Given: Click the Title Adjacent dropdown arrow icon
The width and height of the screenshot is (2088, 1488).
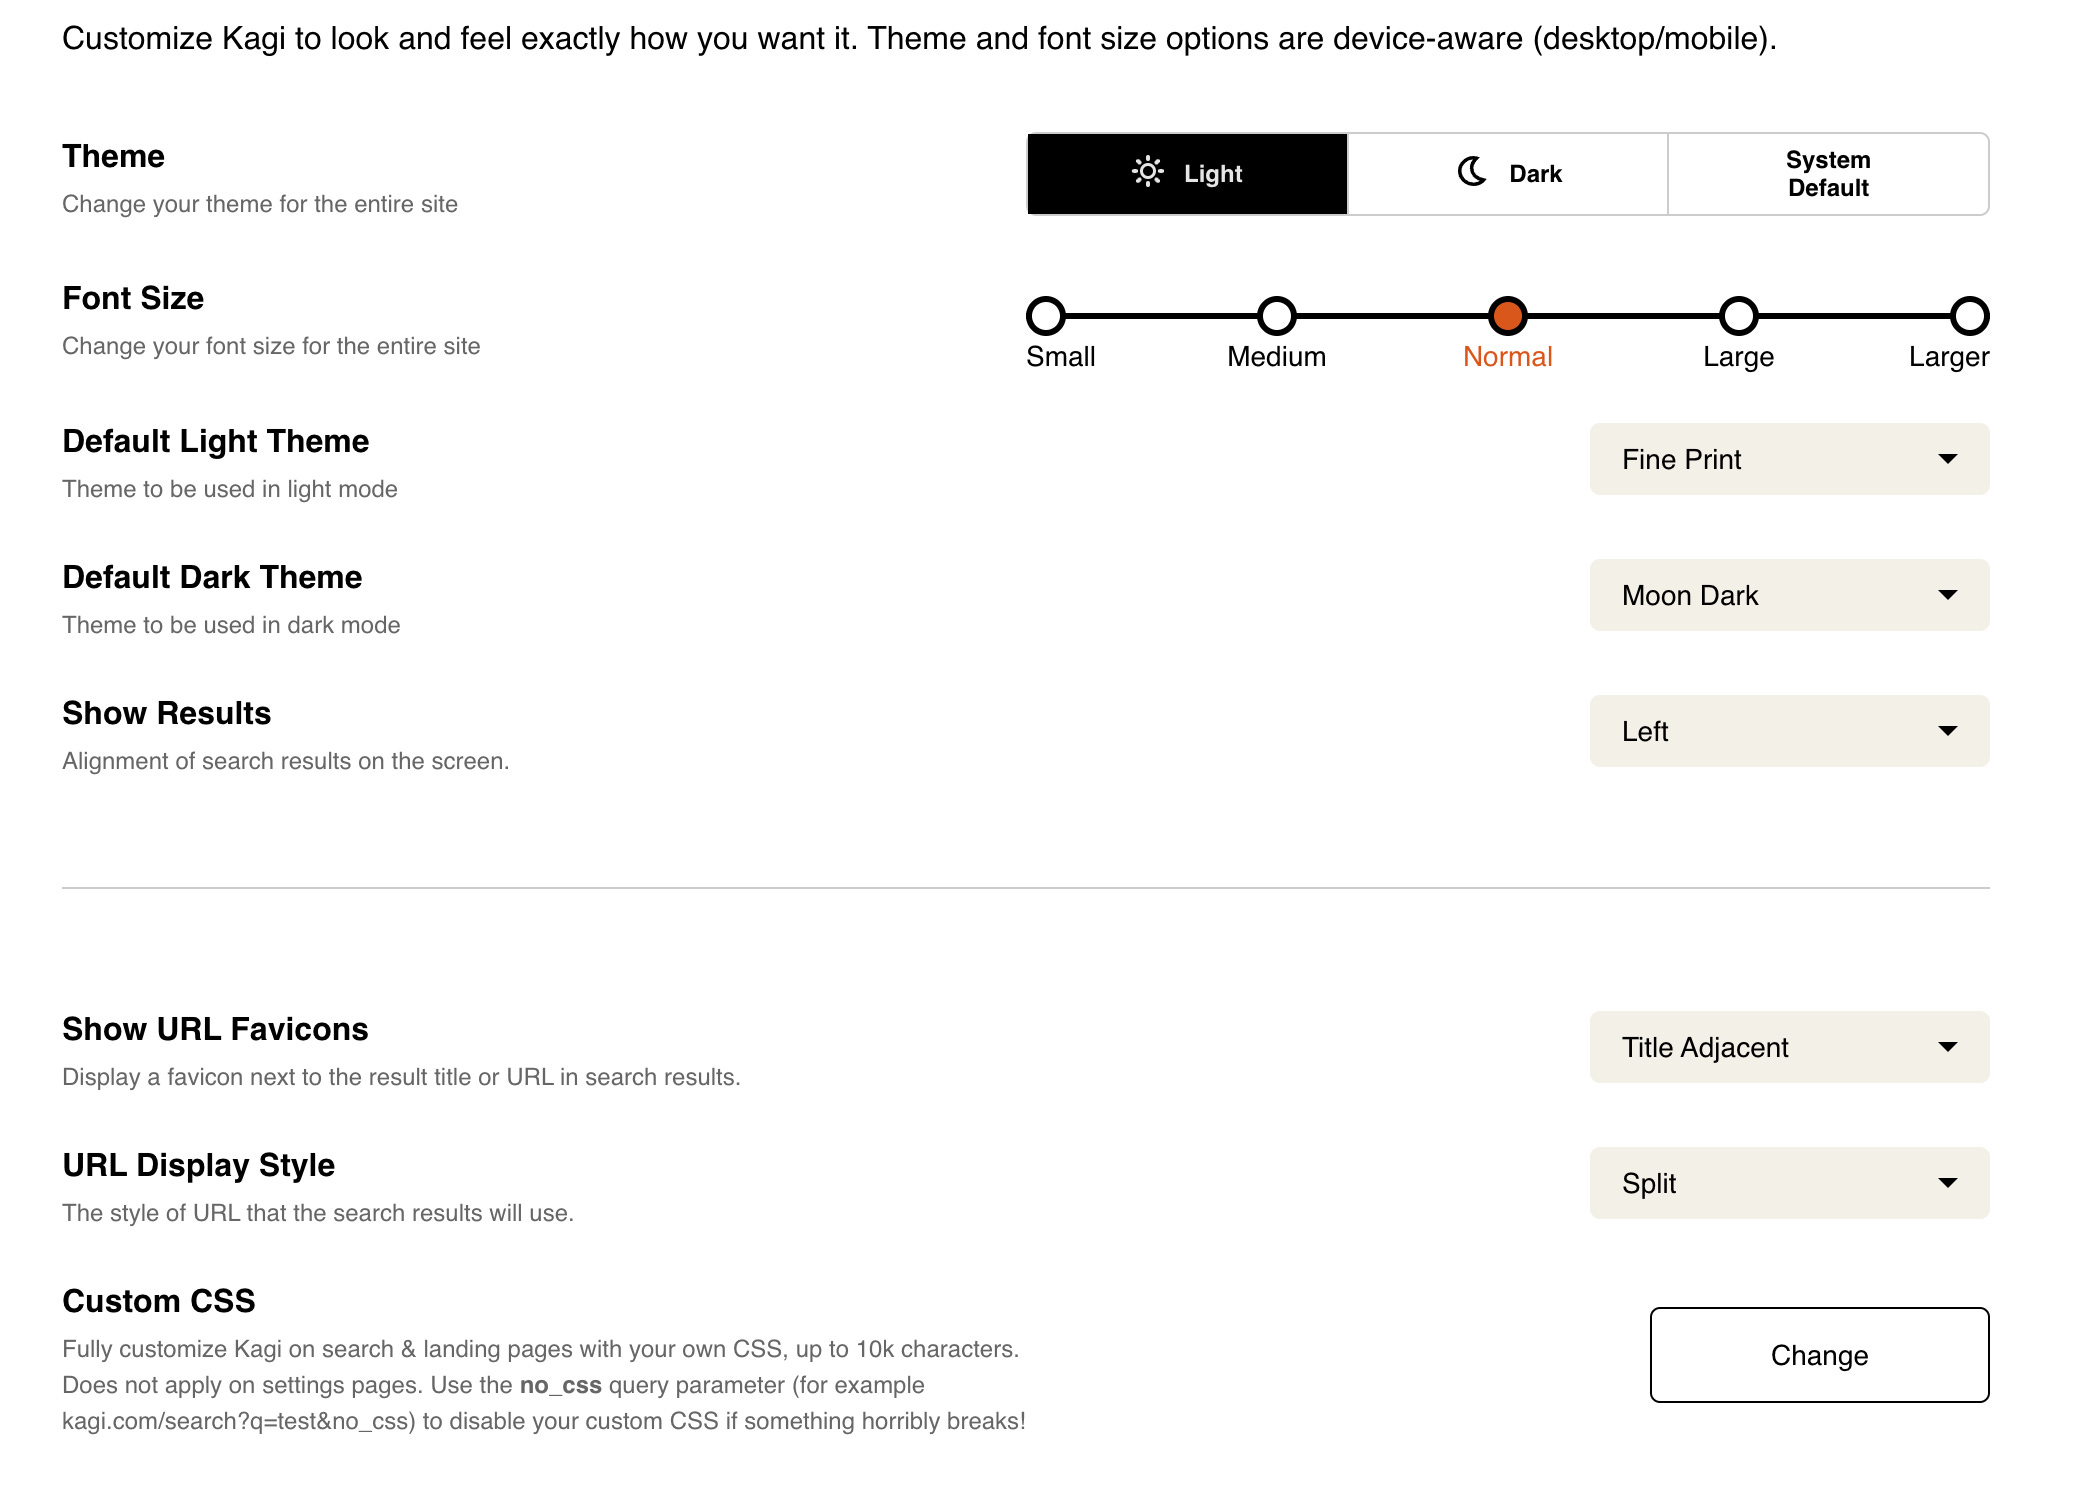Looking at the screenshot, I should [x=1947, y=1047].
